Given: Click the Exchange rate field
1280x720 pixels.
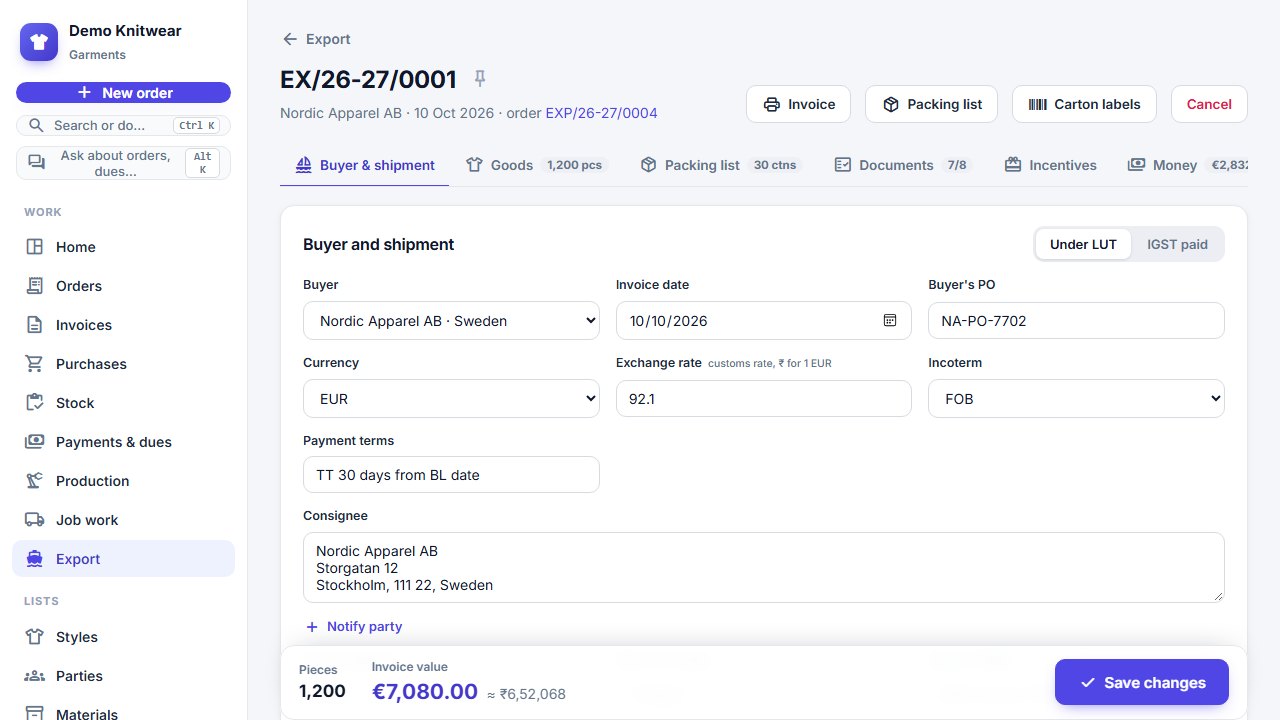Looking at the screenshot, I should tap(764, 399).
